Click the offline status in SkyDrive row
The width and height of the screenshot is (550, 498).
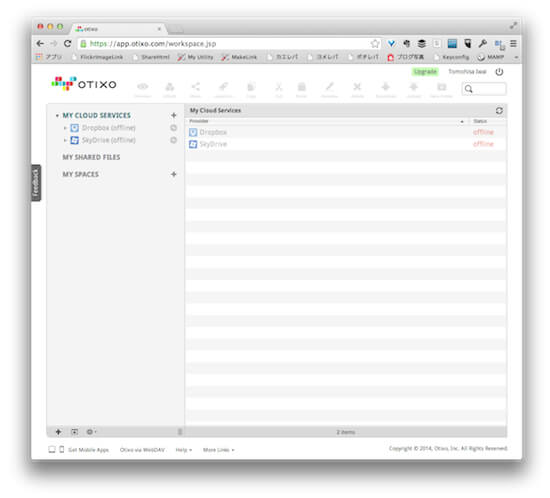[x=483, y=144]
